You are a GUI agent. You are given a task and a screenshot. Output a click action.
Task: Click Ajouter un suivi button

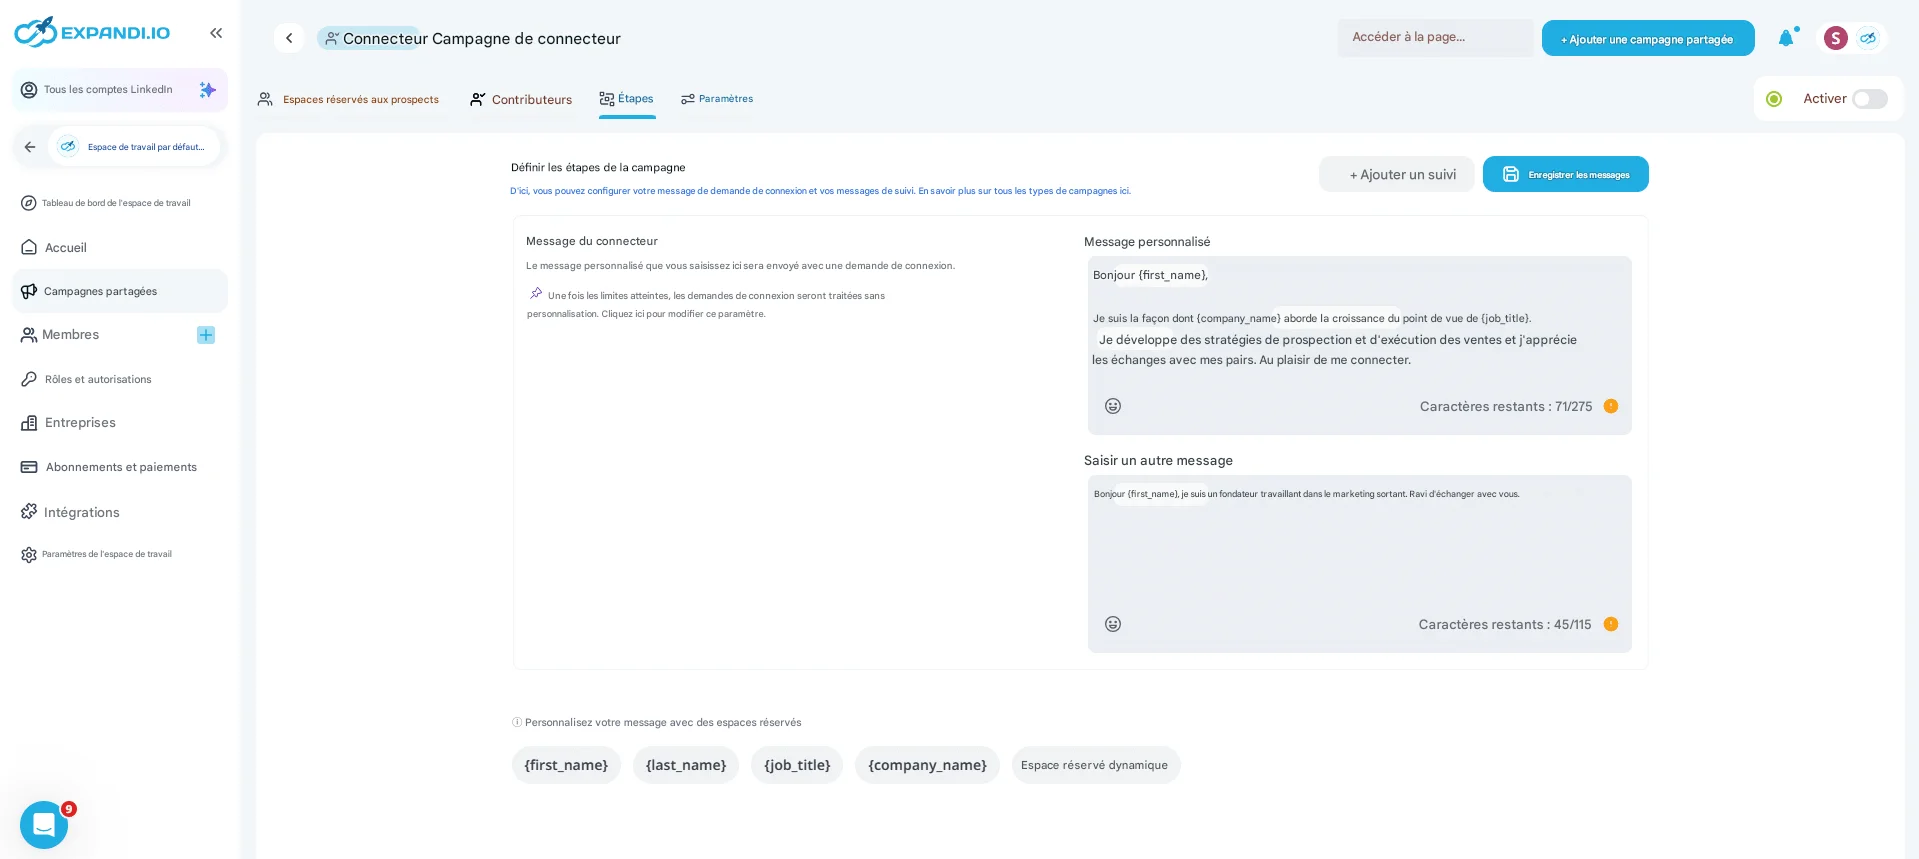tap(1397, 174)
